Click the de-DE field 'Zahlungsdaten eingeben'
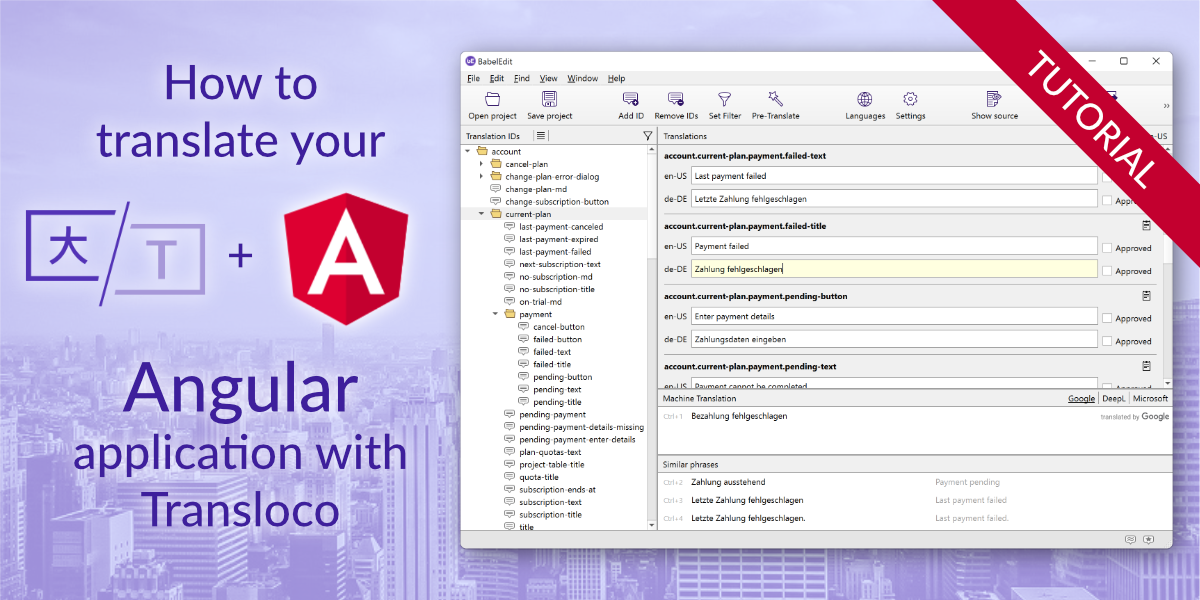This screenshot has height=600, width=1200. tap(894, 339)
